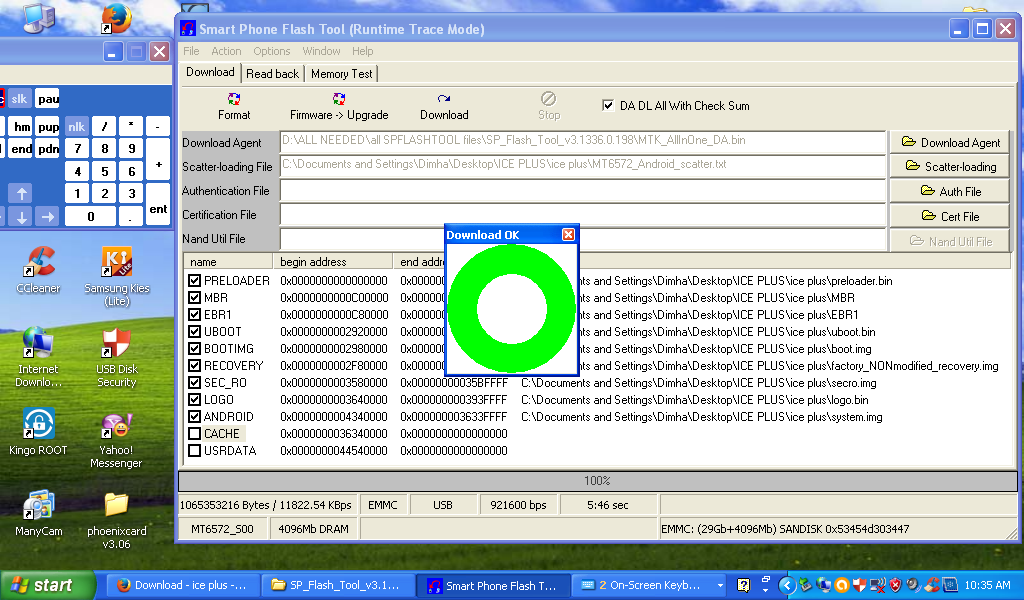
Task: Open the taskbar language bar options arrow
Action: pyautogui.click(x=765, y=590)
